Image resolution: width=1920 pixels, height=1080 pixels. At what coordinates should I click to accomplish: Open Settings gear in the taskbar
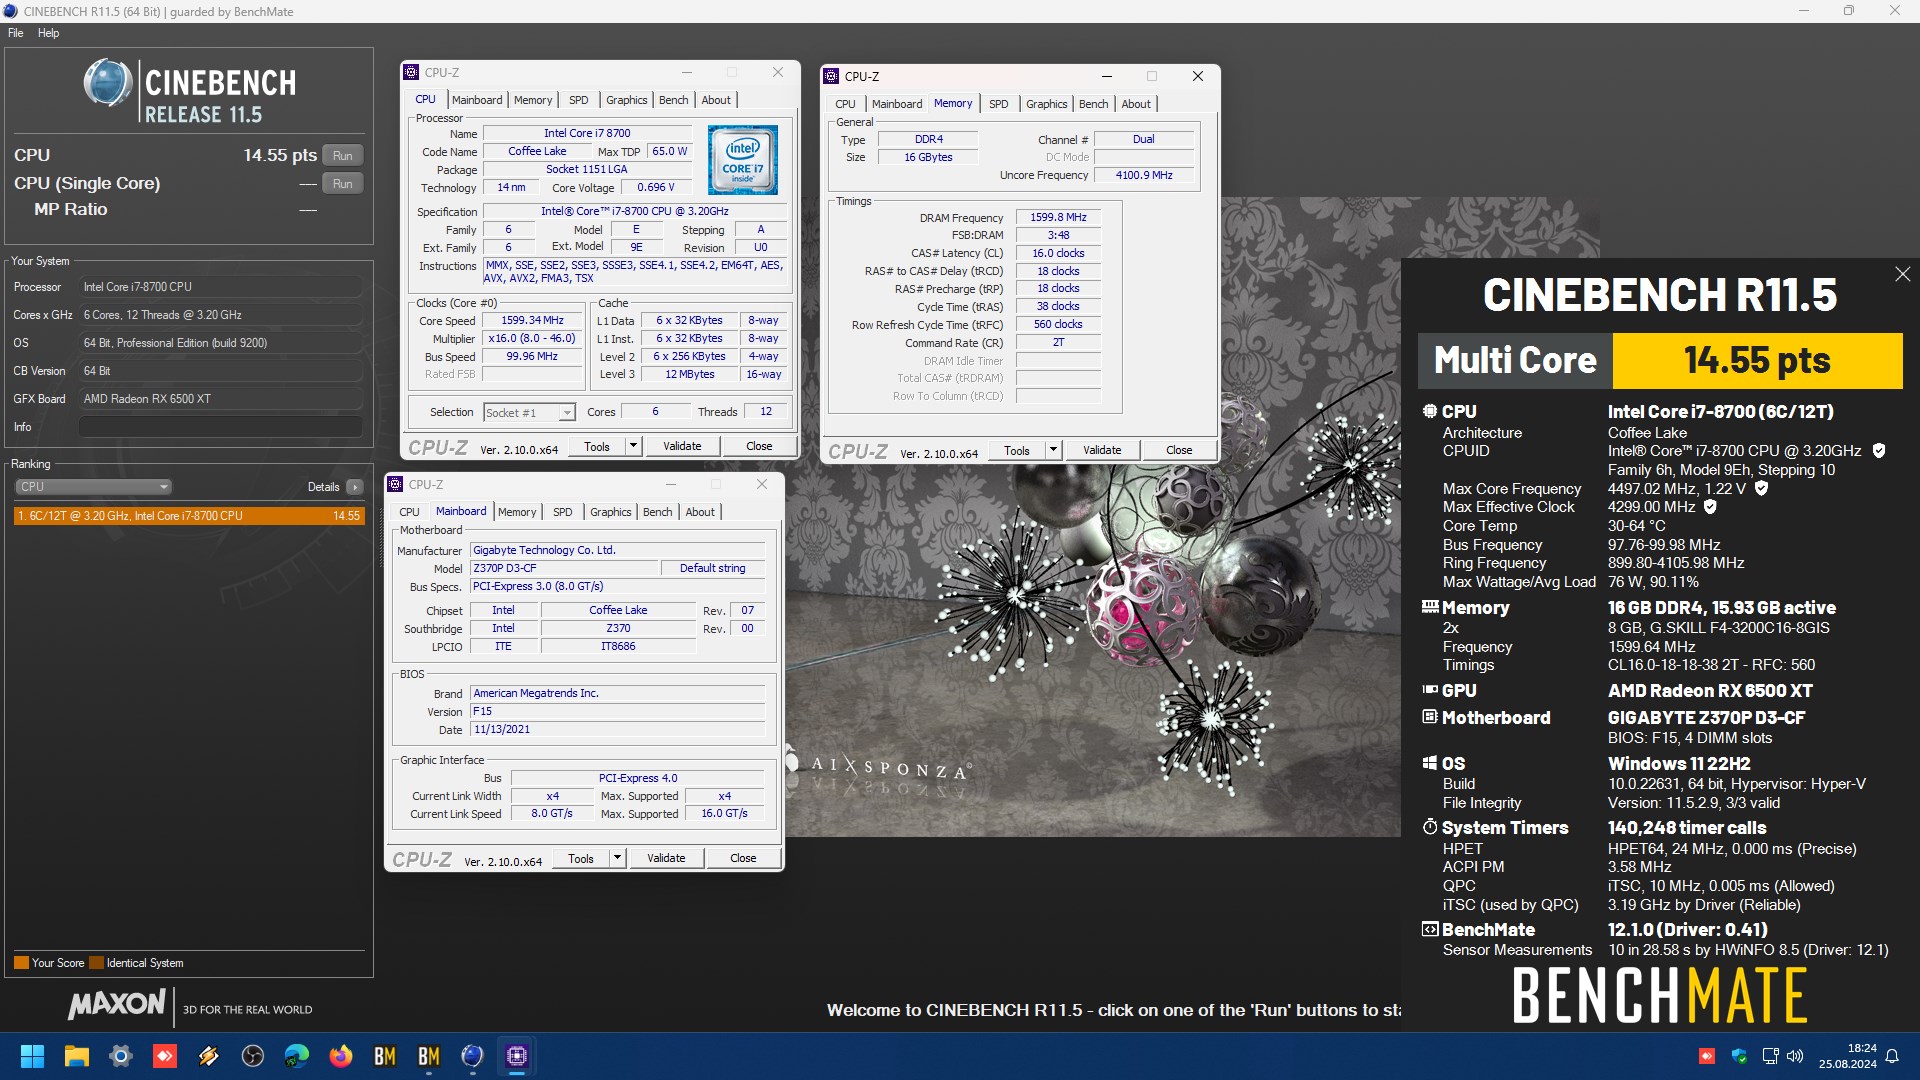[x=120, y=1056]
